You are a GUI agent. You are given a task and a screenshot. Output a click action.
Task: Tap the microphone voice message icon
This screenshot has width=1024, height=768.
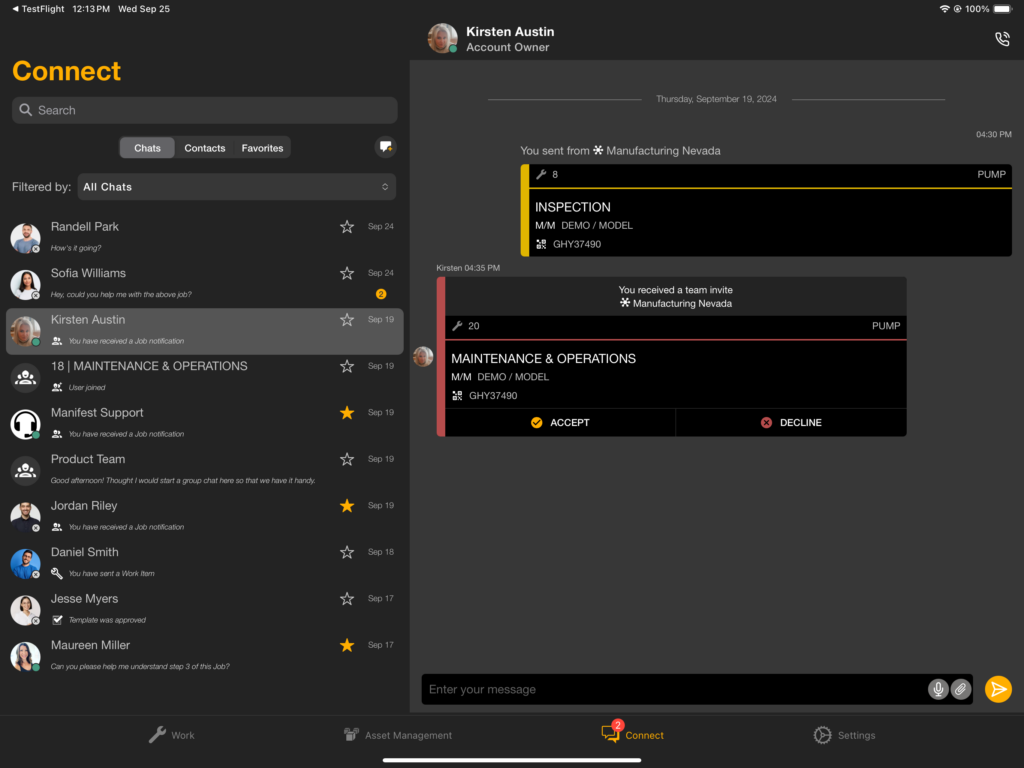point(938,689)
